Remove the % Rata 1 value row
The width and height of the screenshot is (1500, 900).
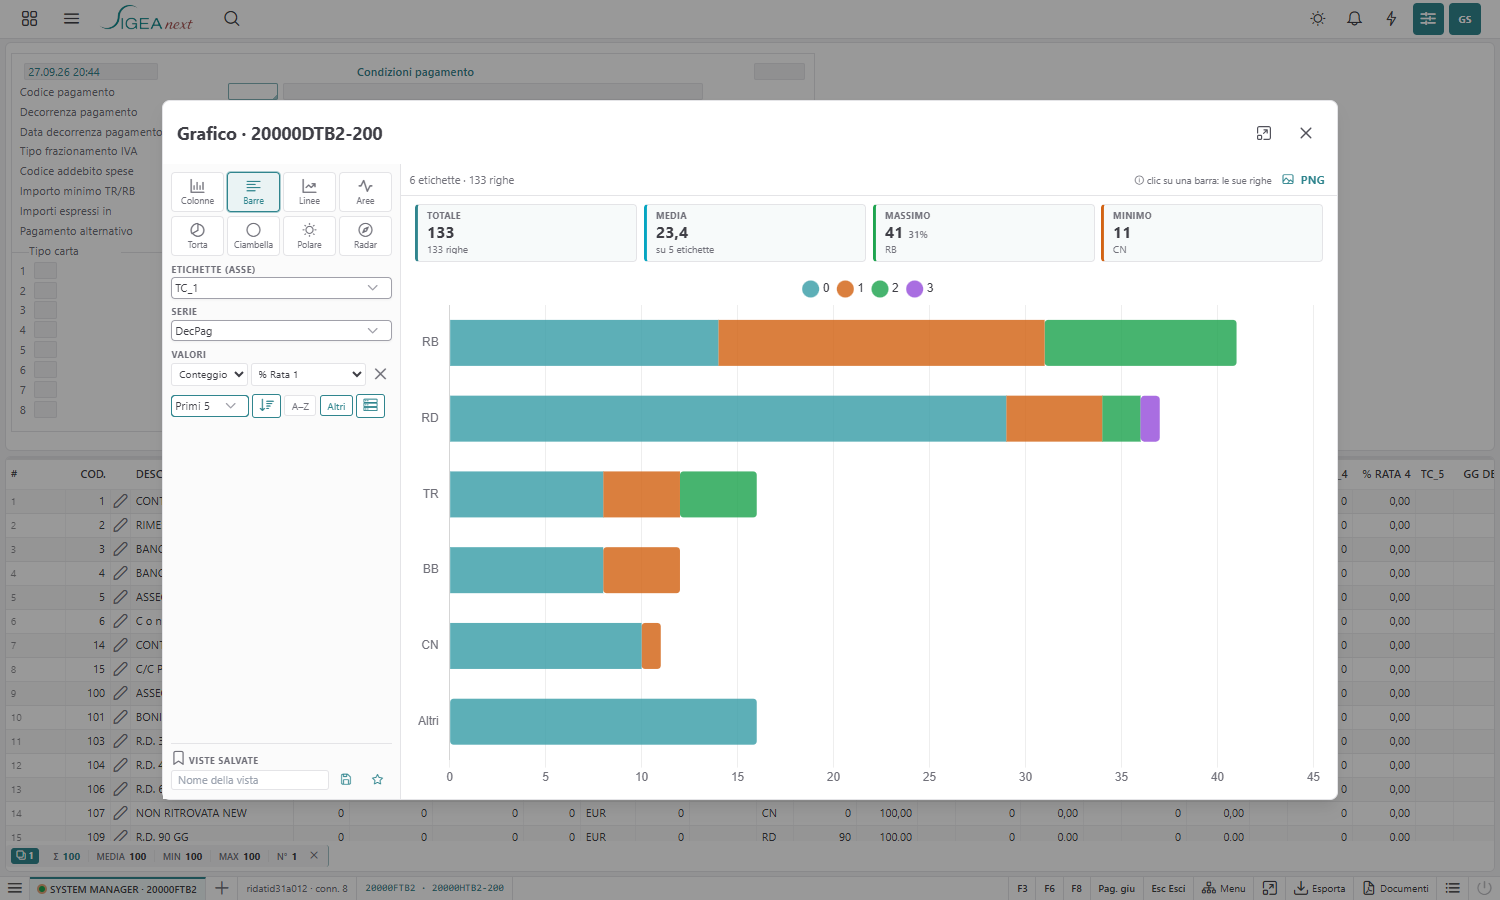click(x=380, y=374)
